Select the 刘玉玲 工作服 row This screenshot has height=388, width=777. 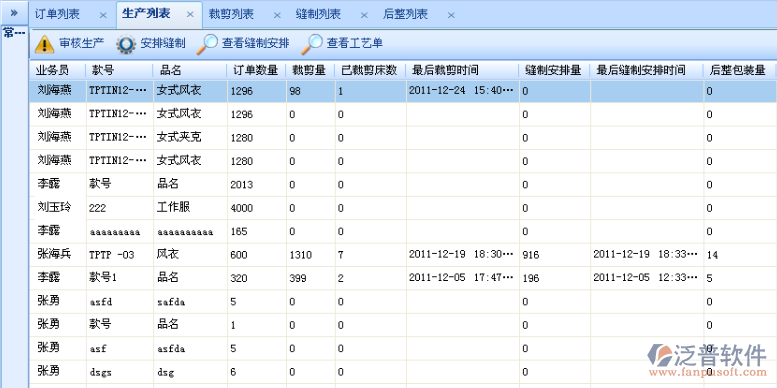[x=403, y=208]
